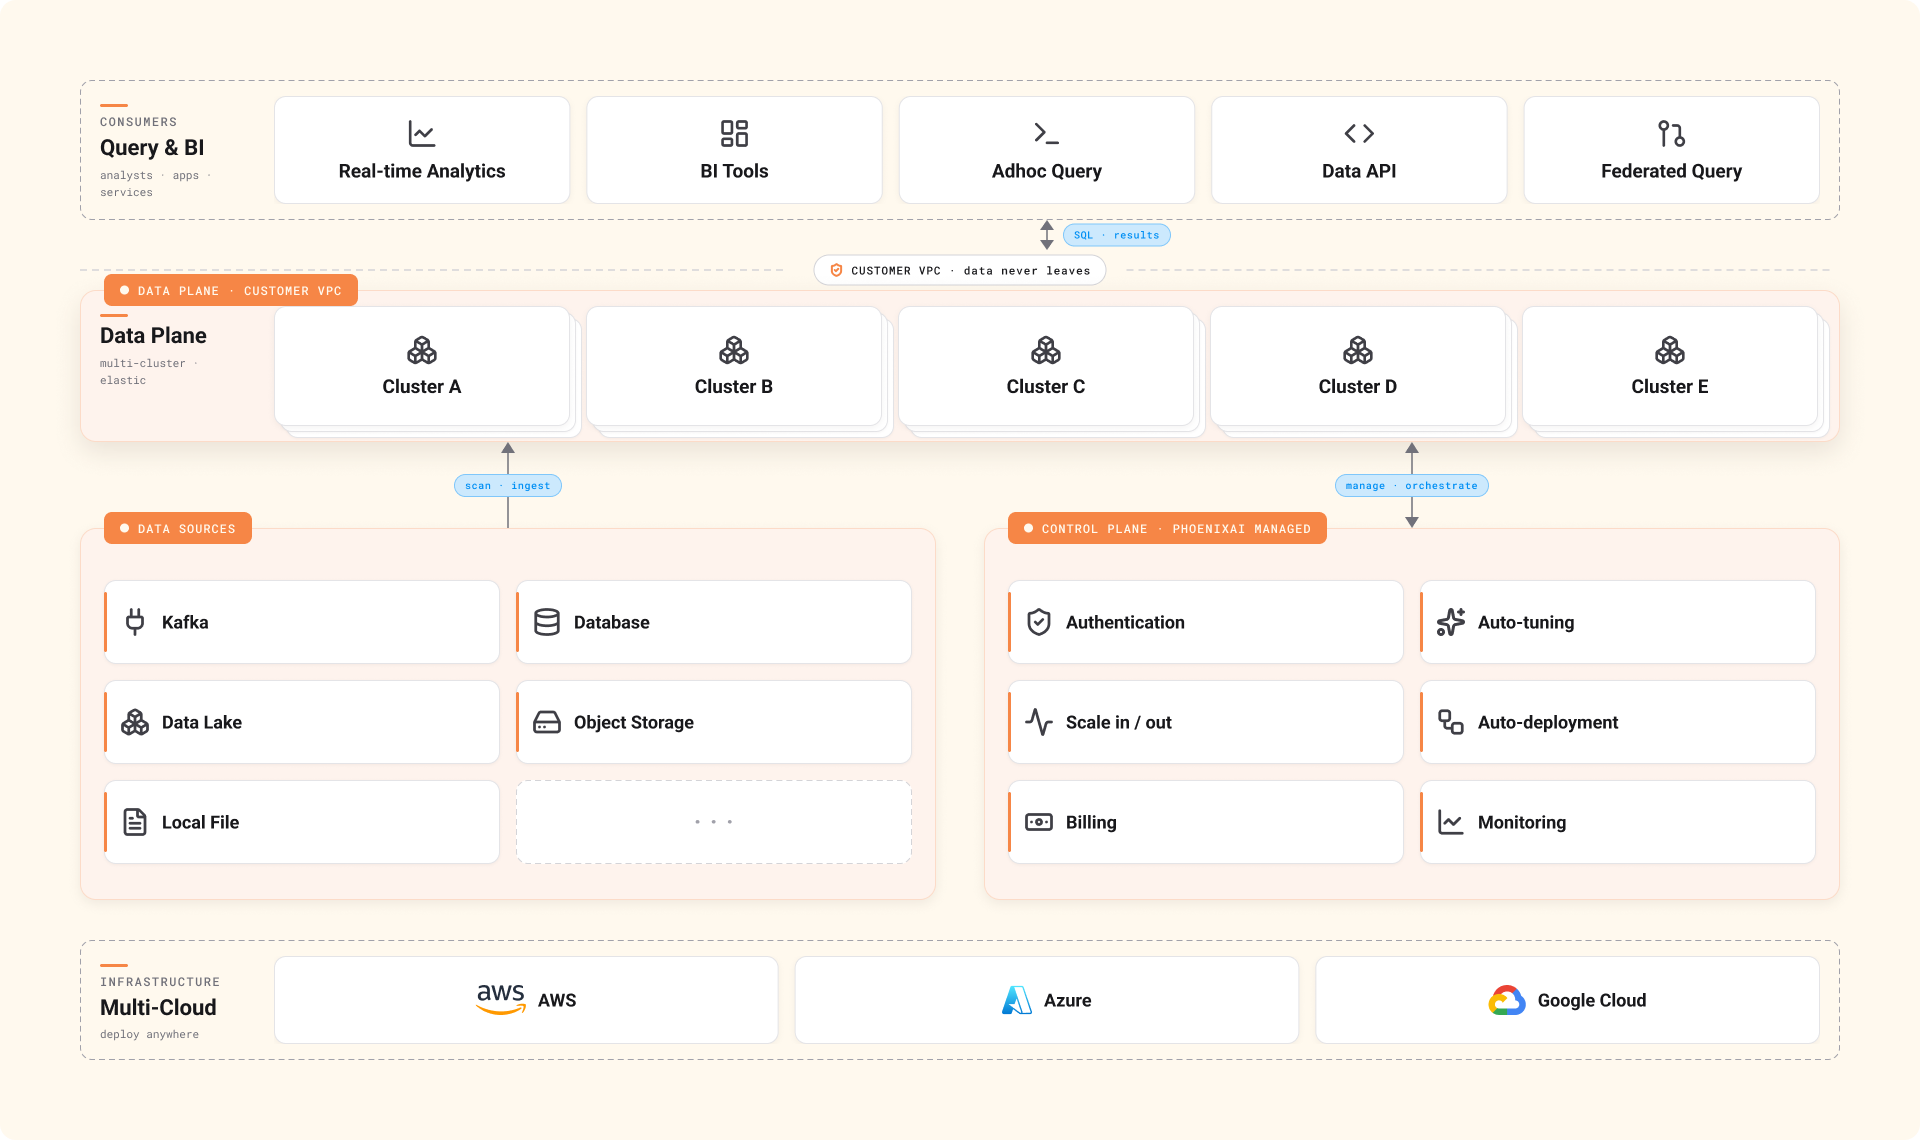The height and width of the screenshot is (1140, 1920).
Task: Click the Cluster C boxes icon
Action: tap(1046, 350)
